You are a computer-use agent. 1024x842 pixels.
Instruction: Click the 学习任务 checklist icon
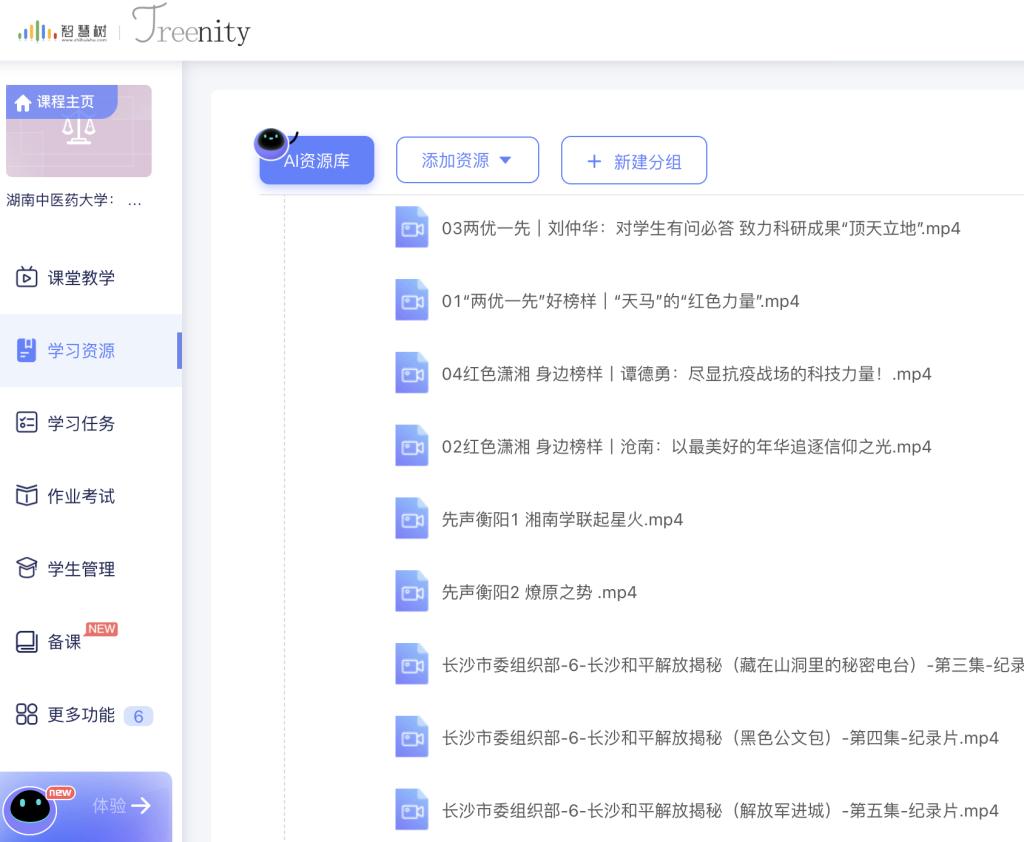[27, 423]
